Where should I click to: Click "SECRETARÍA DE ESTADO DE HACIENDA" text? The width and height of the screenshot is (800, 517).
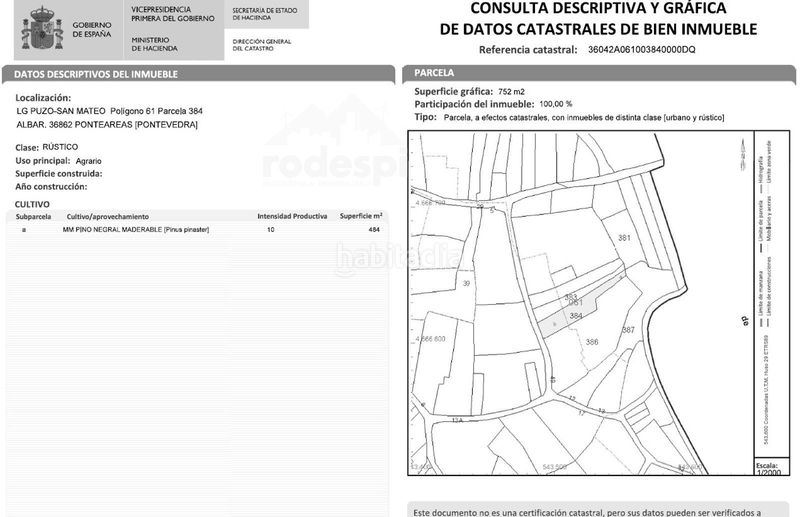(x=265, y=14)
